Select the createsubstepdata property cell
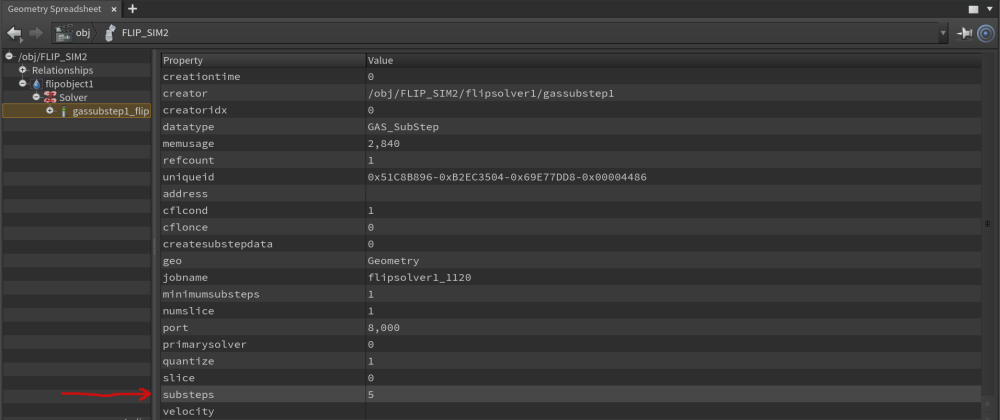 (x=263, y=244)
